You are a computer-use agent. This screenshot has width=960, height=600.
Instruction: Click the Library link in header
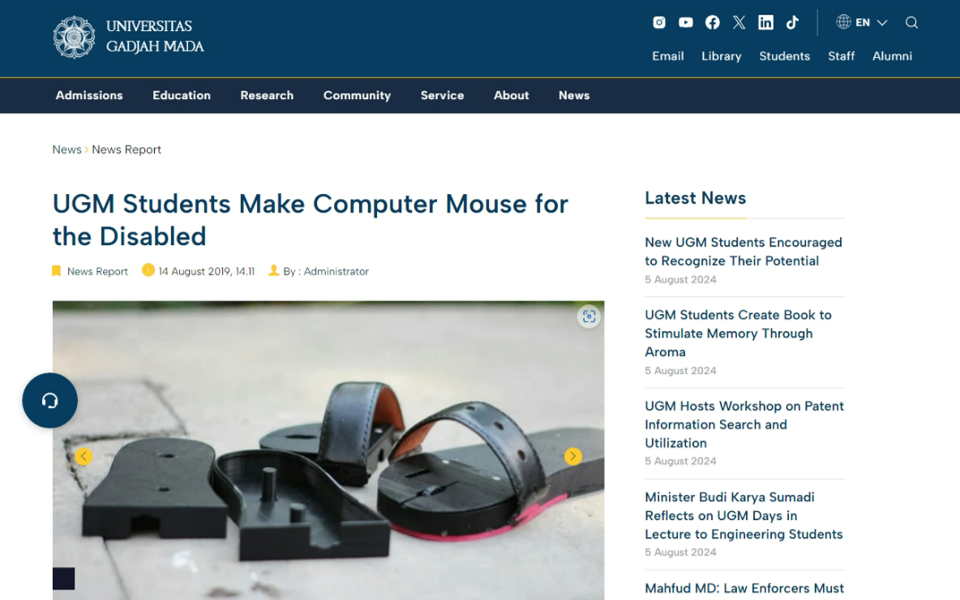click(721, 56)
